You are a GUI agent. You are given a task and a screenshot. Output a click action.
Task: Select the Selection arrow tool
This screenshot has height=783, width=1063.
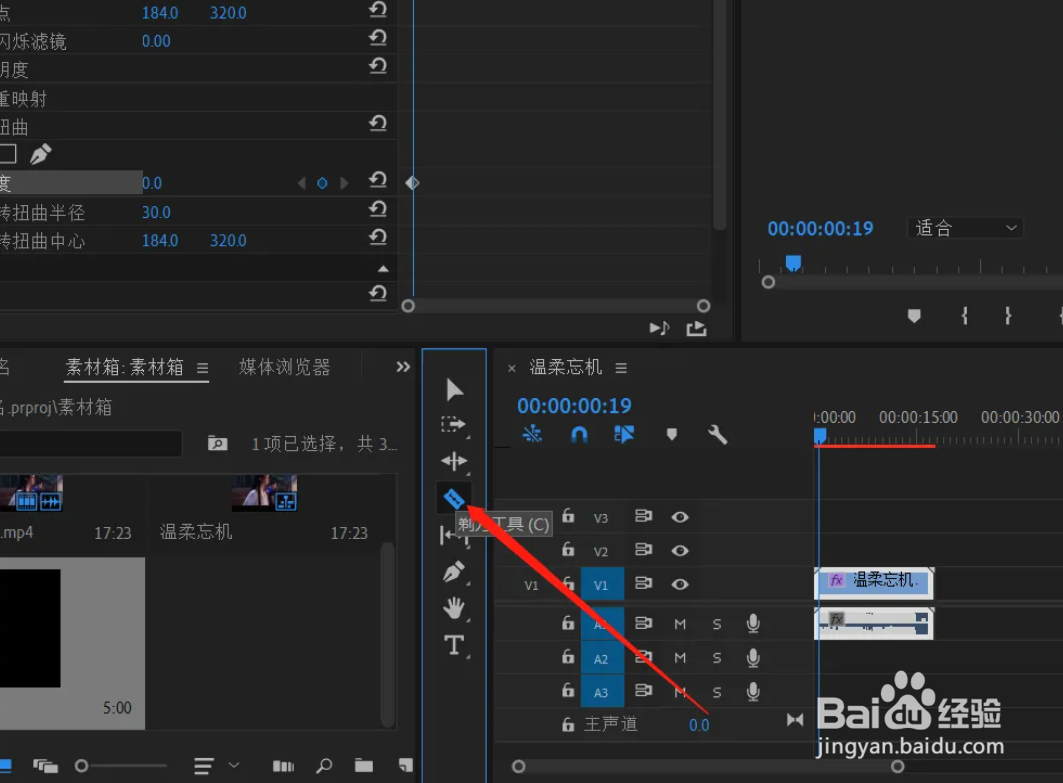point(454,390)
